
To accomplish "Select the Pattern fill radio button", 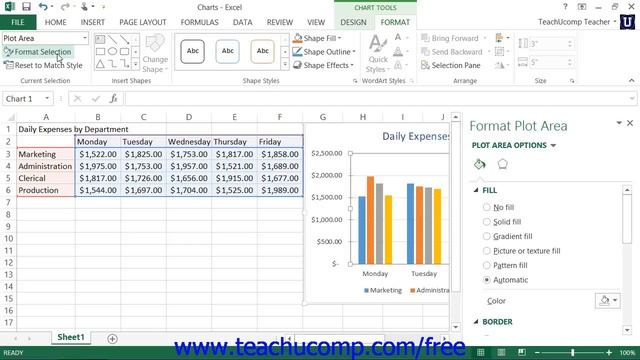I will (x=486, y=265).
